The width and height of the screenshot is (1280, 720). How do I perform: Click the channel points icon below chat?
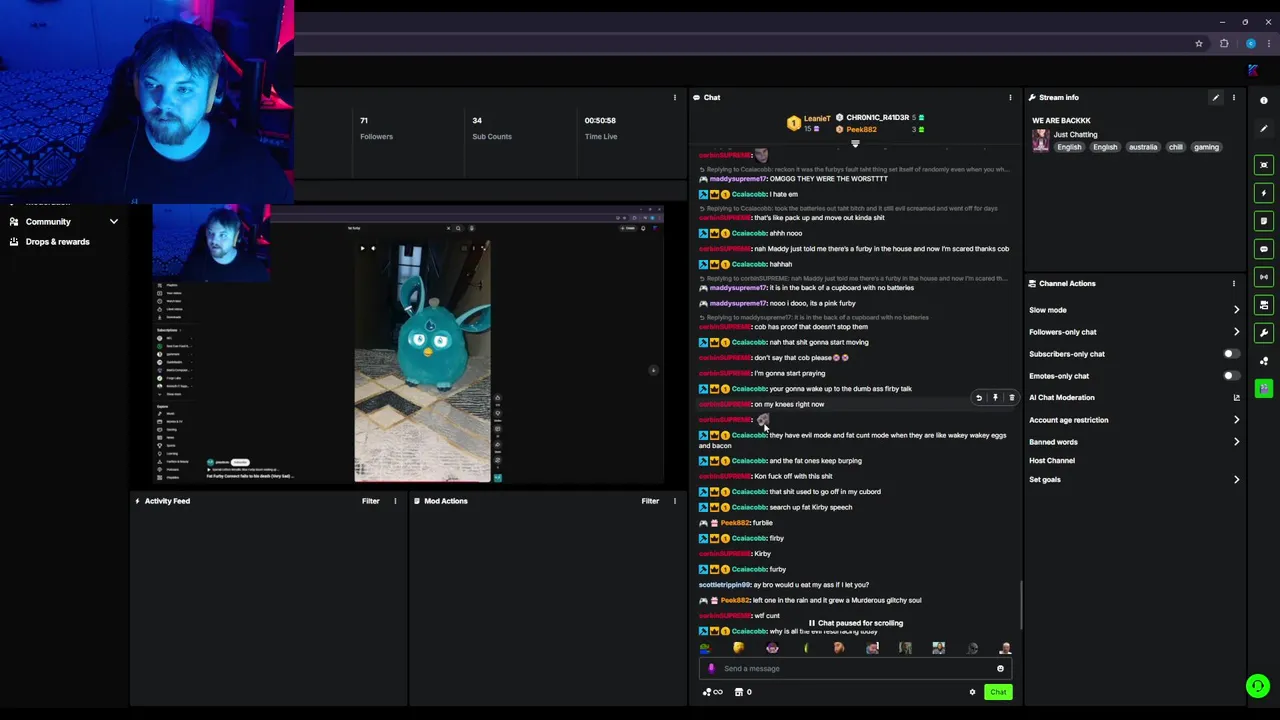(712, 692)
